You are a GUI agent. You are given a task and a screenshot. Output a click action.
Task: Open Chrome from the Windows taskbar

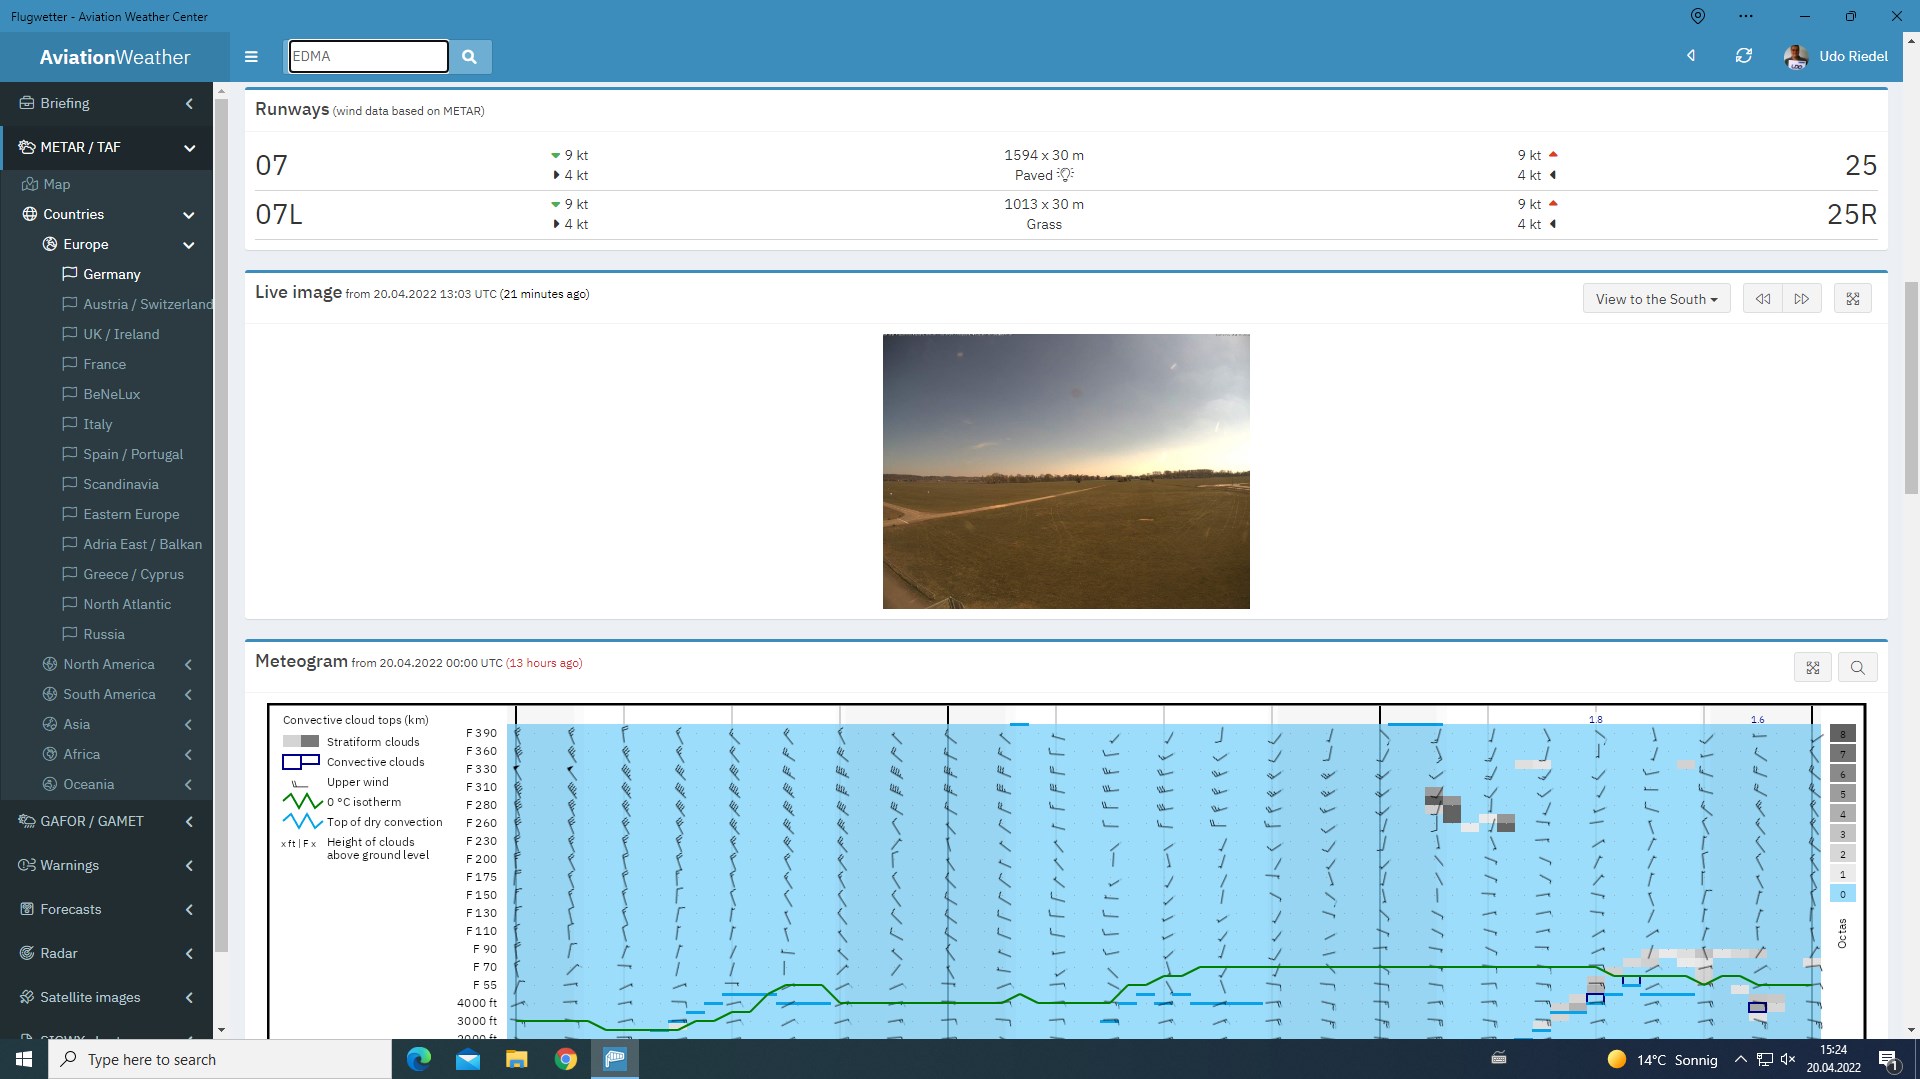[566, 1059]
